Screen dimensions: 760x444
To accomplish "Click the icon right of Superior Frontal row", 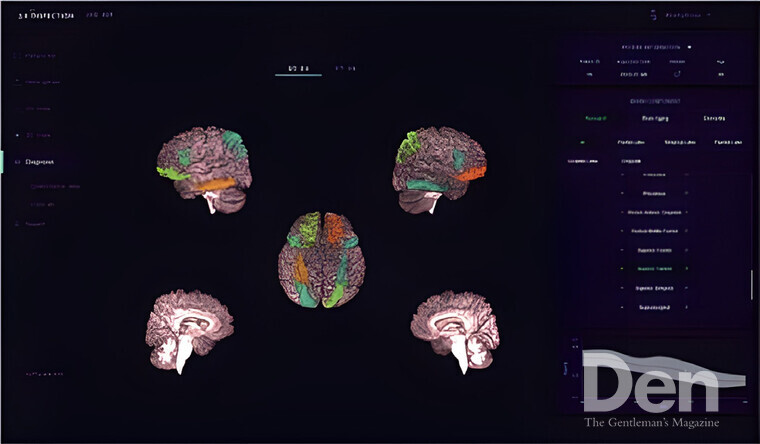I will [x=686, y=250].
